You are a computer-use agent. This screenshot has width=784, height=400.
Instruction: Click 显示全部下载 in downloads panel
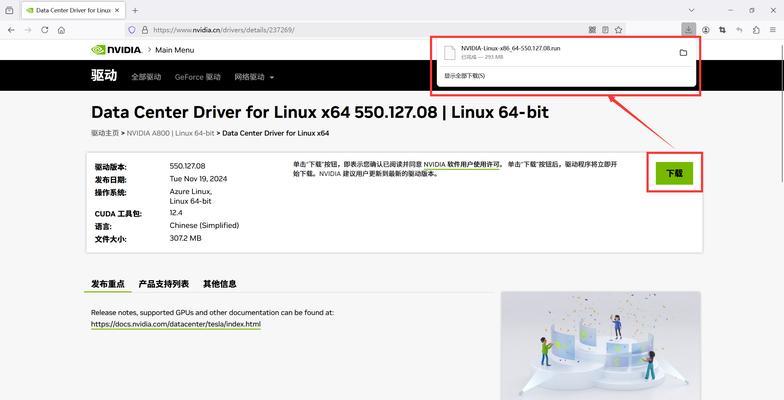coord(464,76)
